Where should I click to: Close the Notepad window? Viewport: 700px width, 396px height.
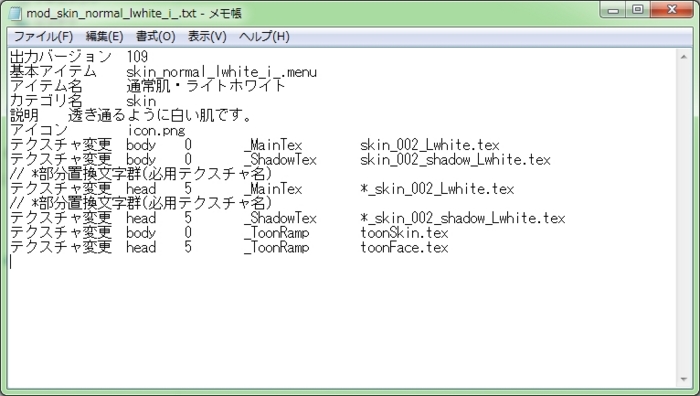[x=671, y=10]
